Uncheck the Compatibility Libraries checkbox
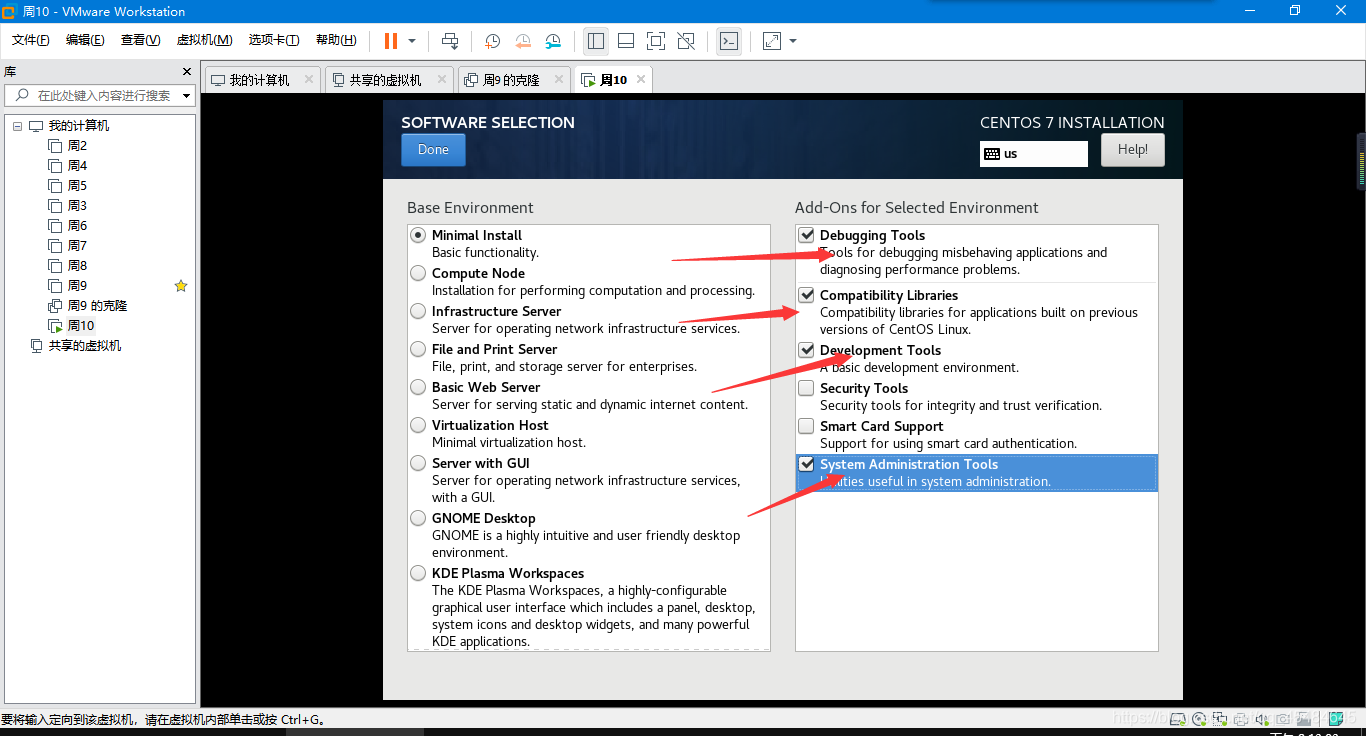The image size is (1366, 736). point(806,295)
